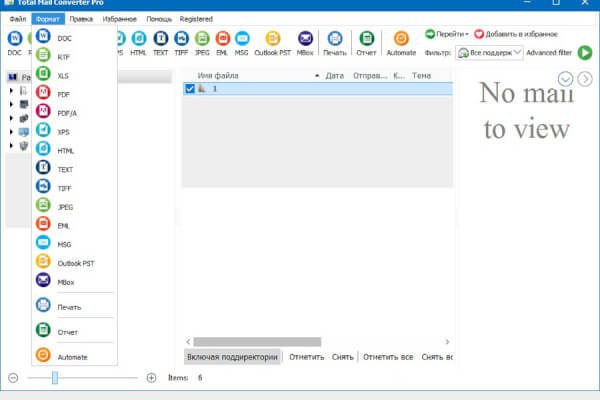Open the Перейти dropdown
600x400 pixels.
click(x=447, y=34)
